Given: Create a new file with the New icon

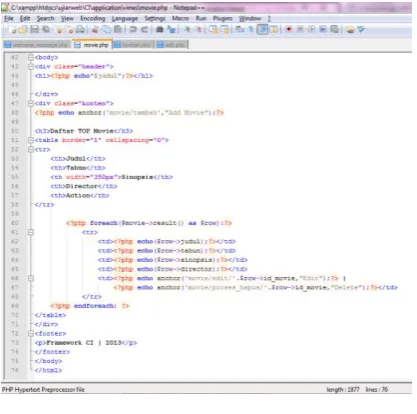Looking at the screenshot, I should pos(13,30).
